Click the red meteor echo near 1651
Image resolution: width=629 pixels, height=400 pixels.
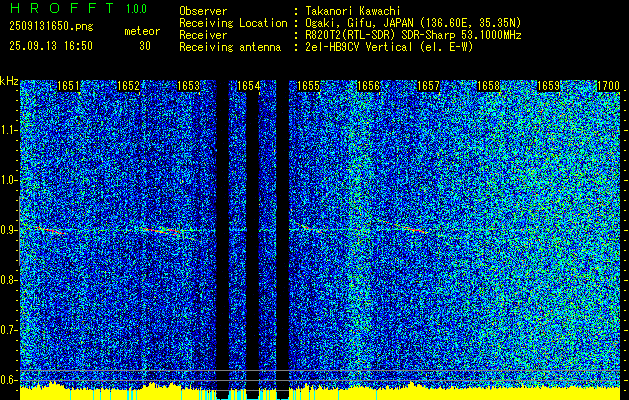51,230
